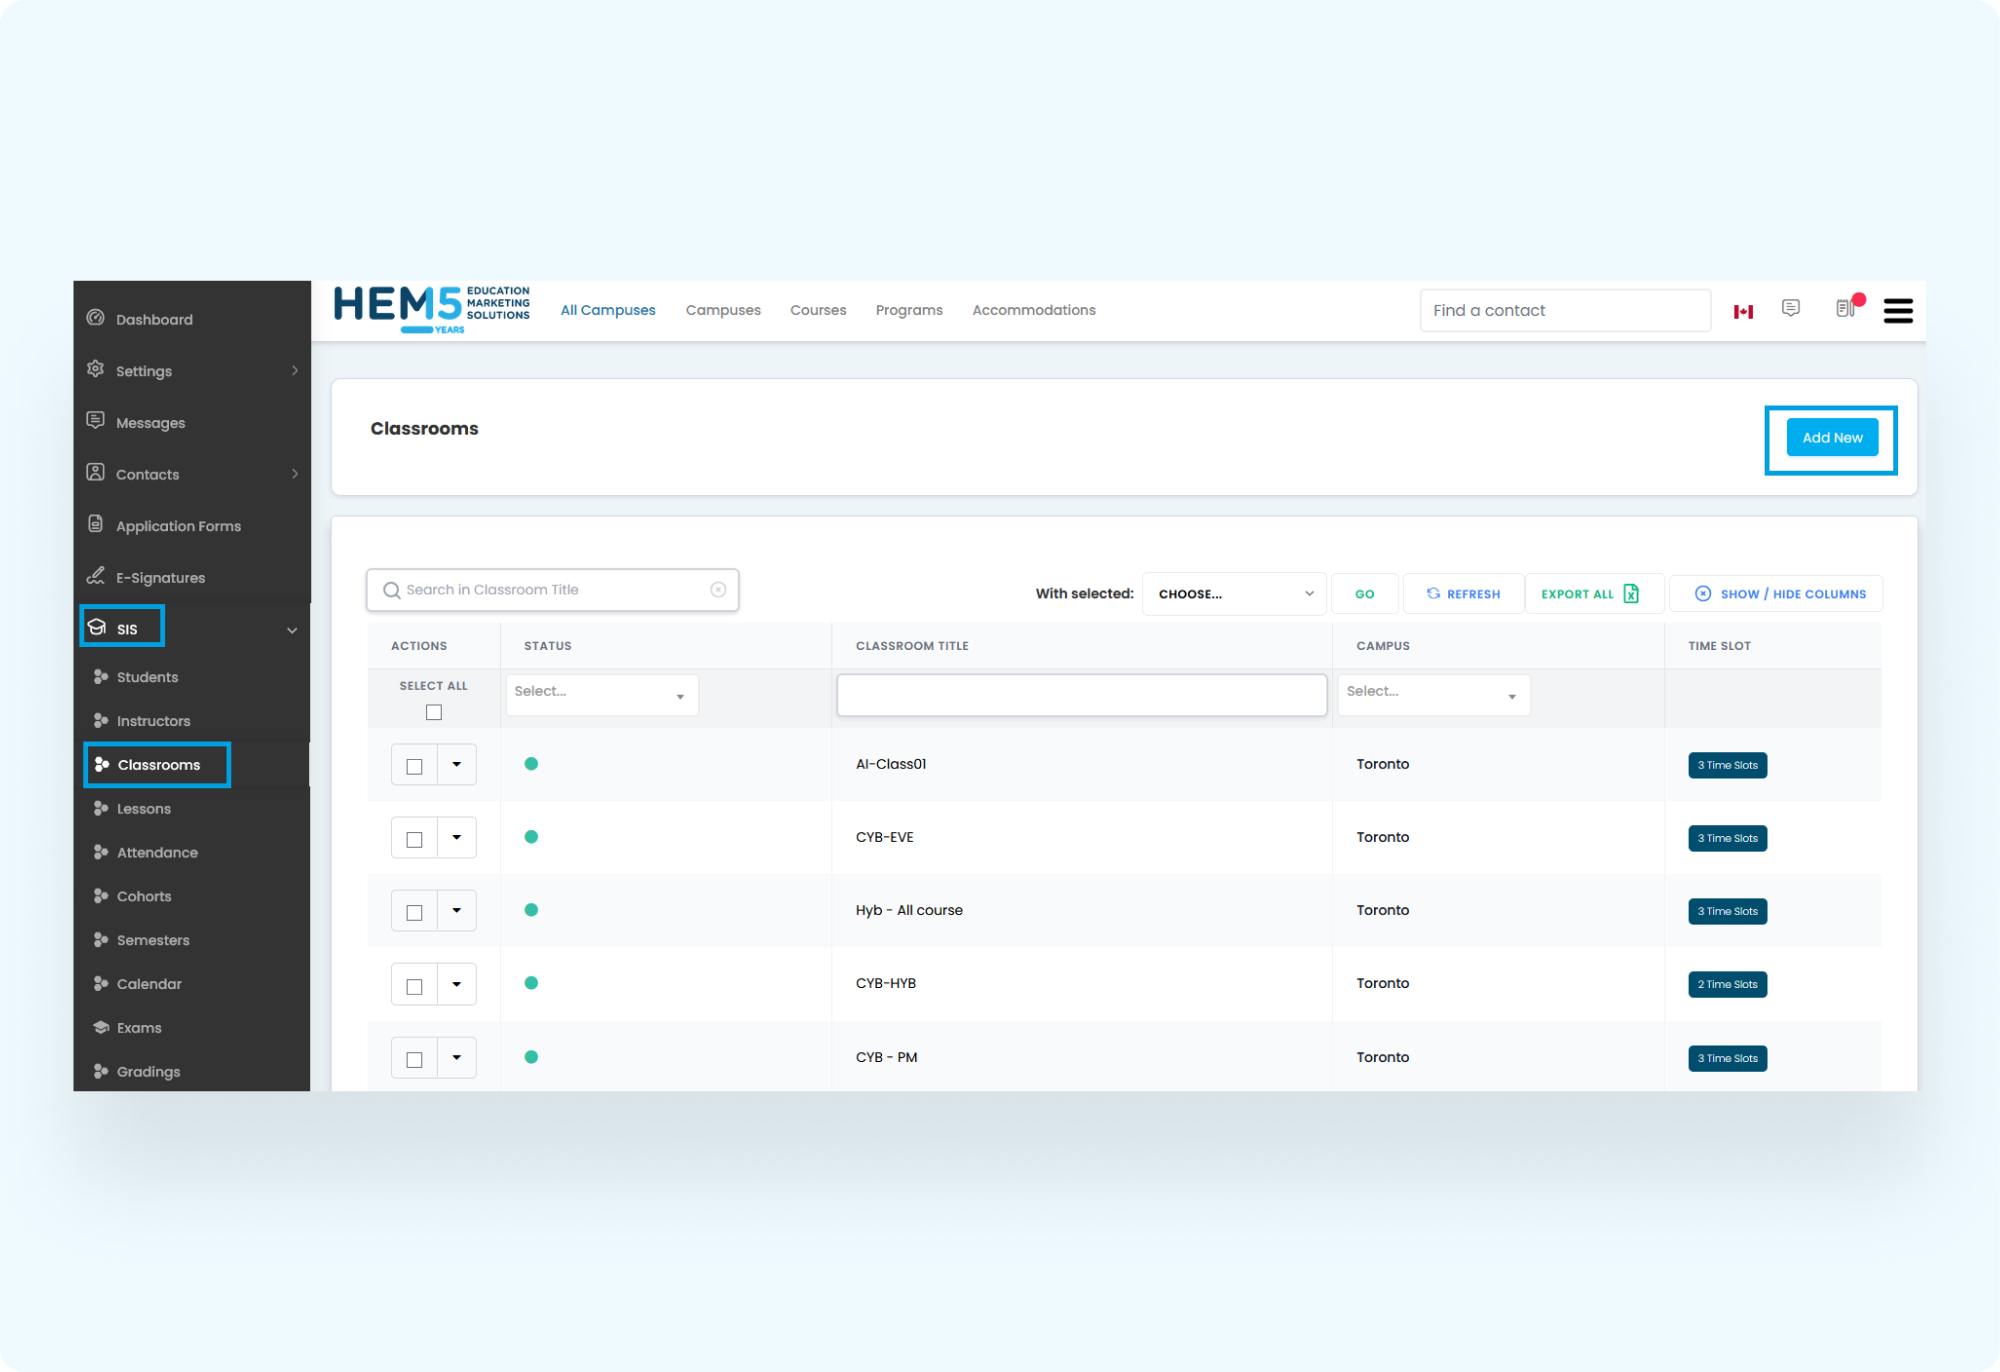Open E-Signatures pen icon in sidebar
The height and width of the screenshot is (1372, 2000).
(96, 576)
